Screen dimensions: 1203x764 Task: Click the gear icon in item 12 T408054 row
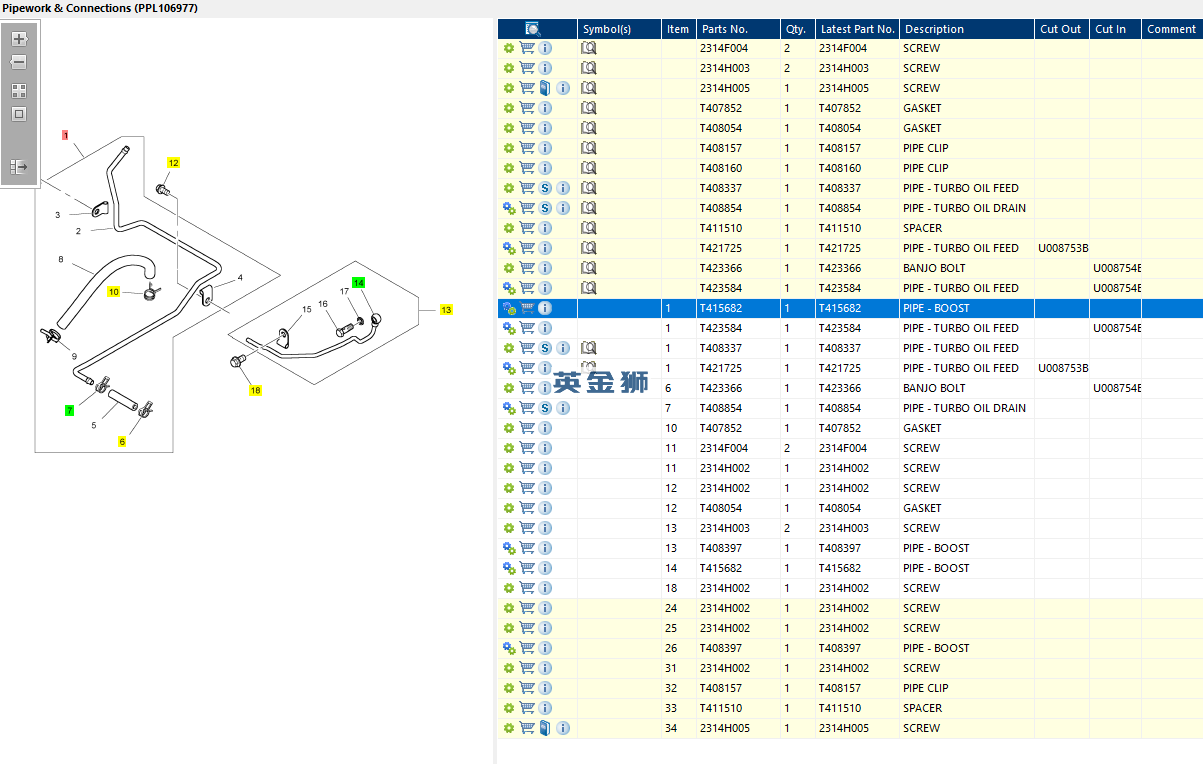[508, 508]
